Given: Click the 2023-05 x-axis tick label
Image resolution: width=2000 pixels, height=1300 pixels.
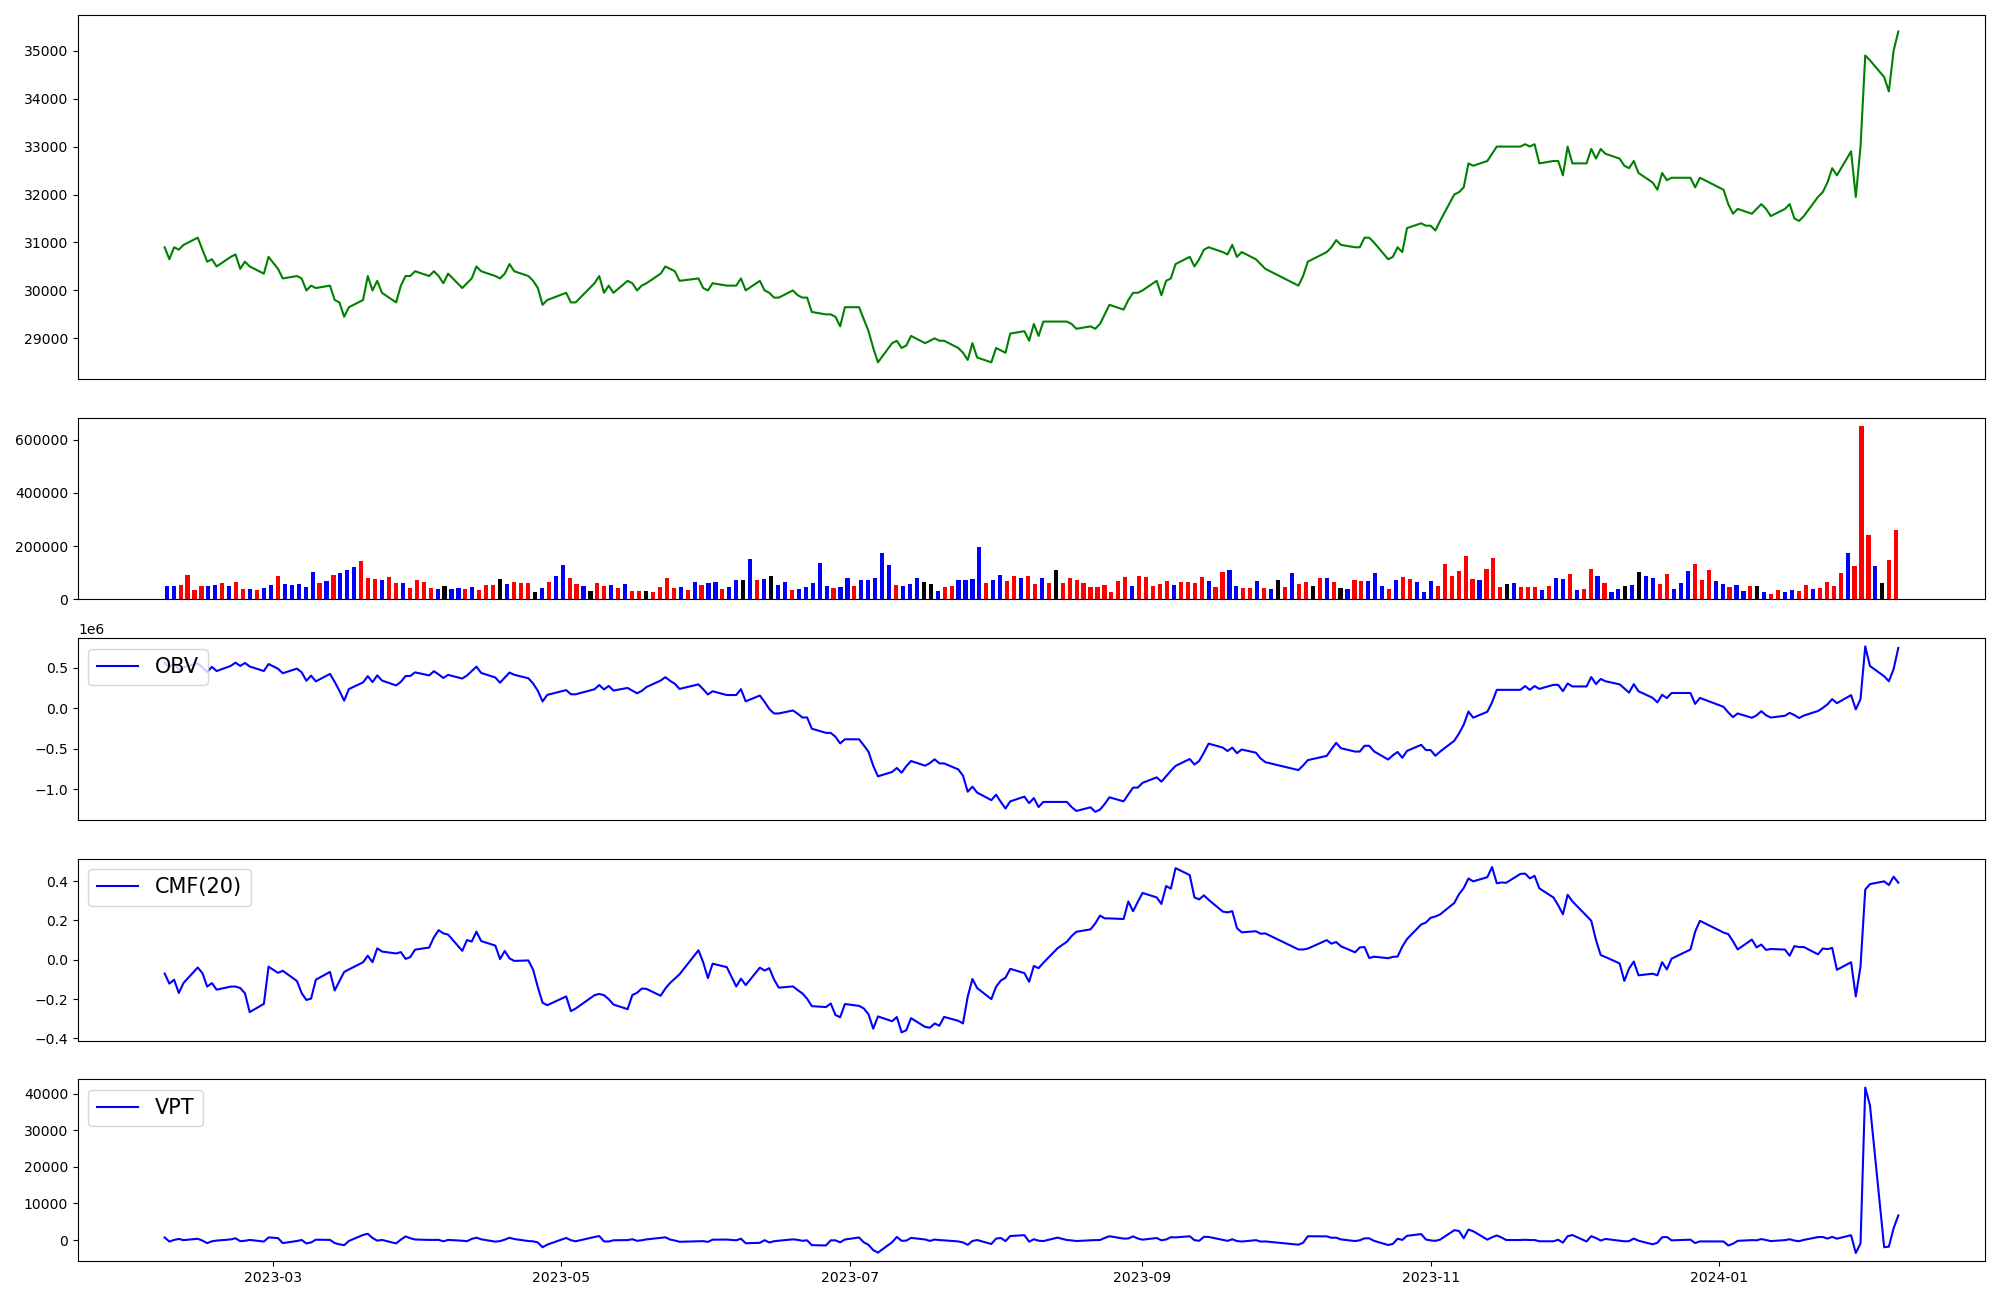Looking at the screenshot, I should 561,1277.
